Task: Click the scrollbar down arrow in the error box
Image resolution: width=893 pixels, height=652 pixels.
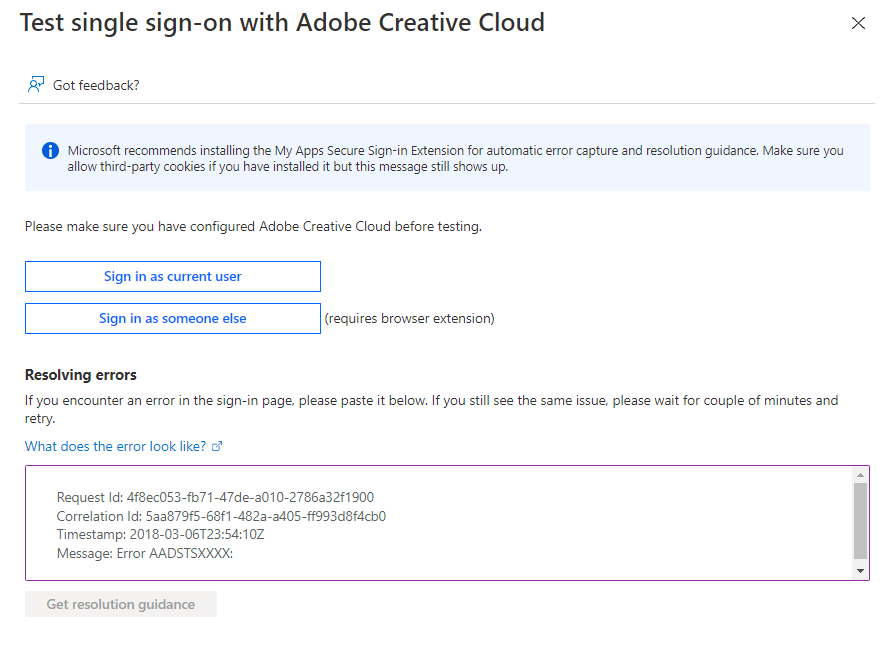Action: point(859,570)
